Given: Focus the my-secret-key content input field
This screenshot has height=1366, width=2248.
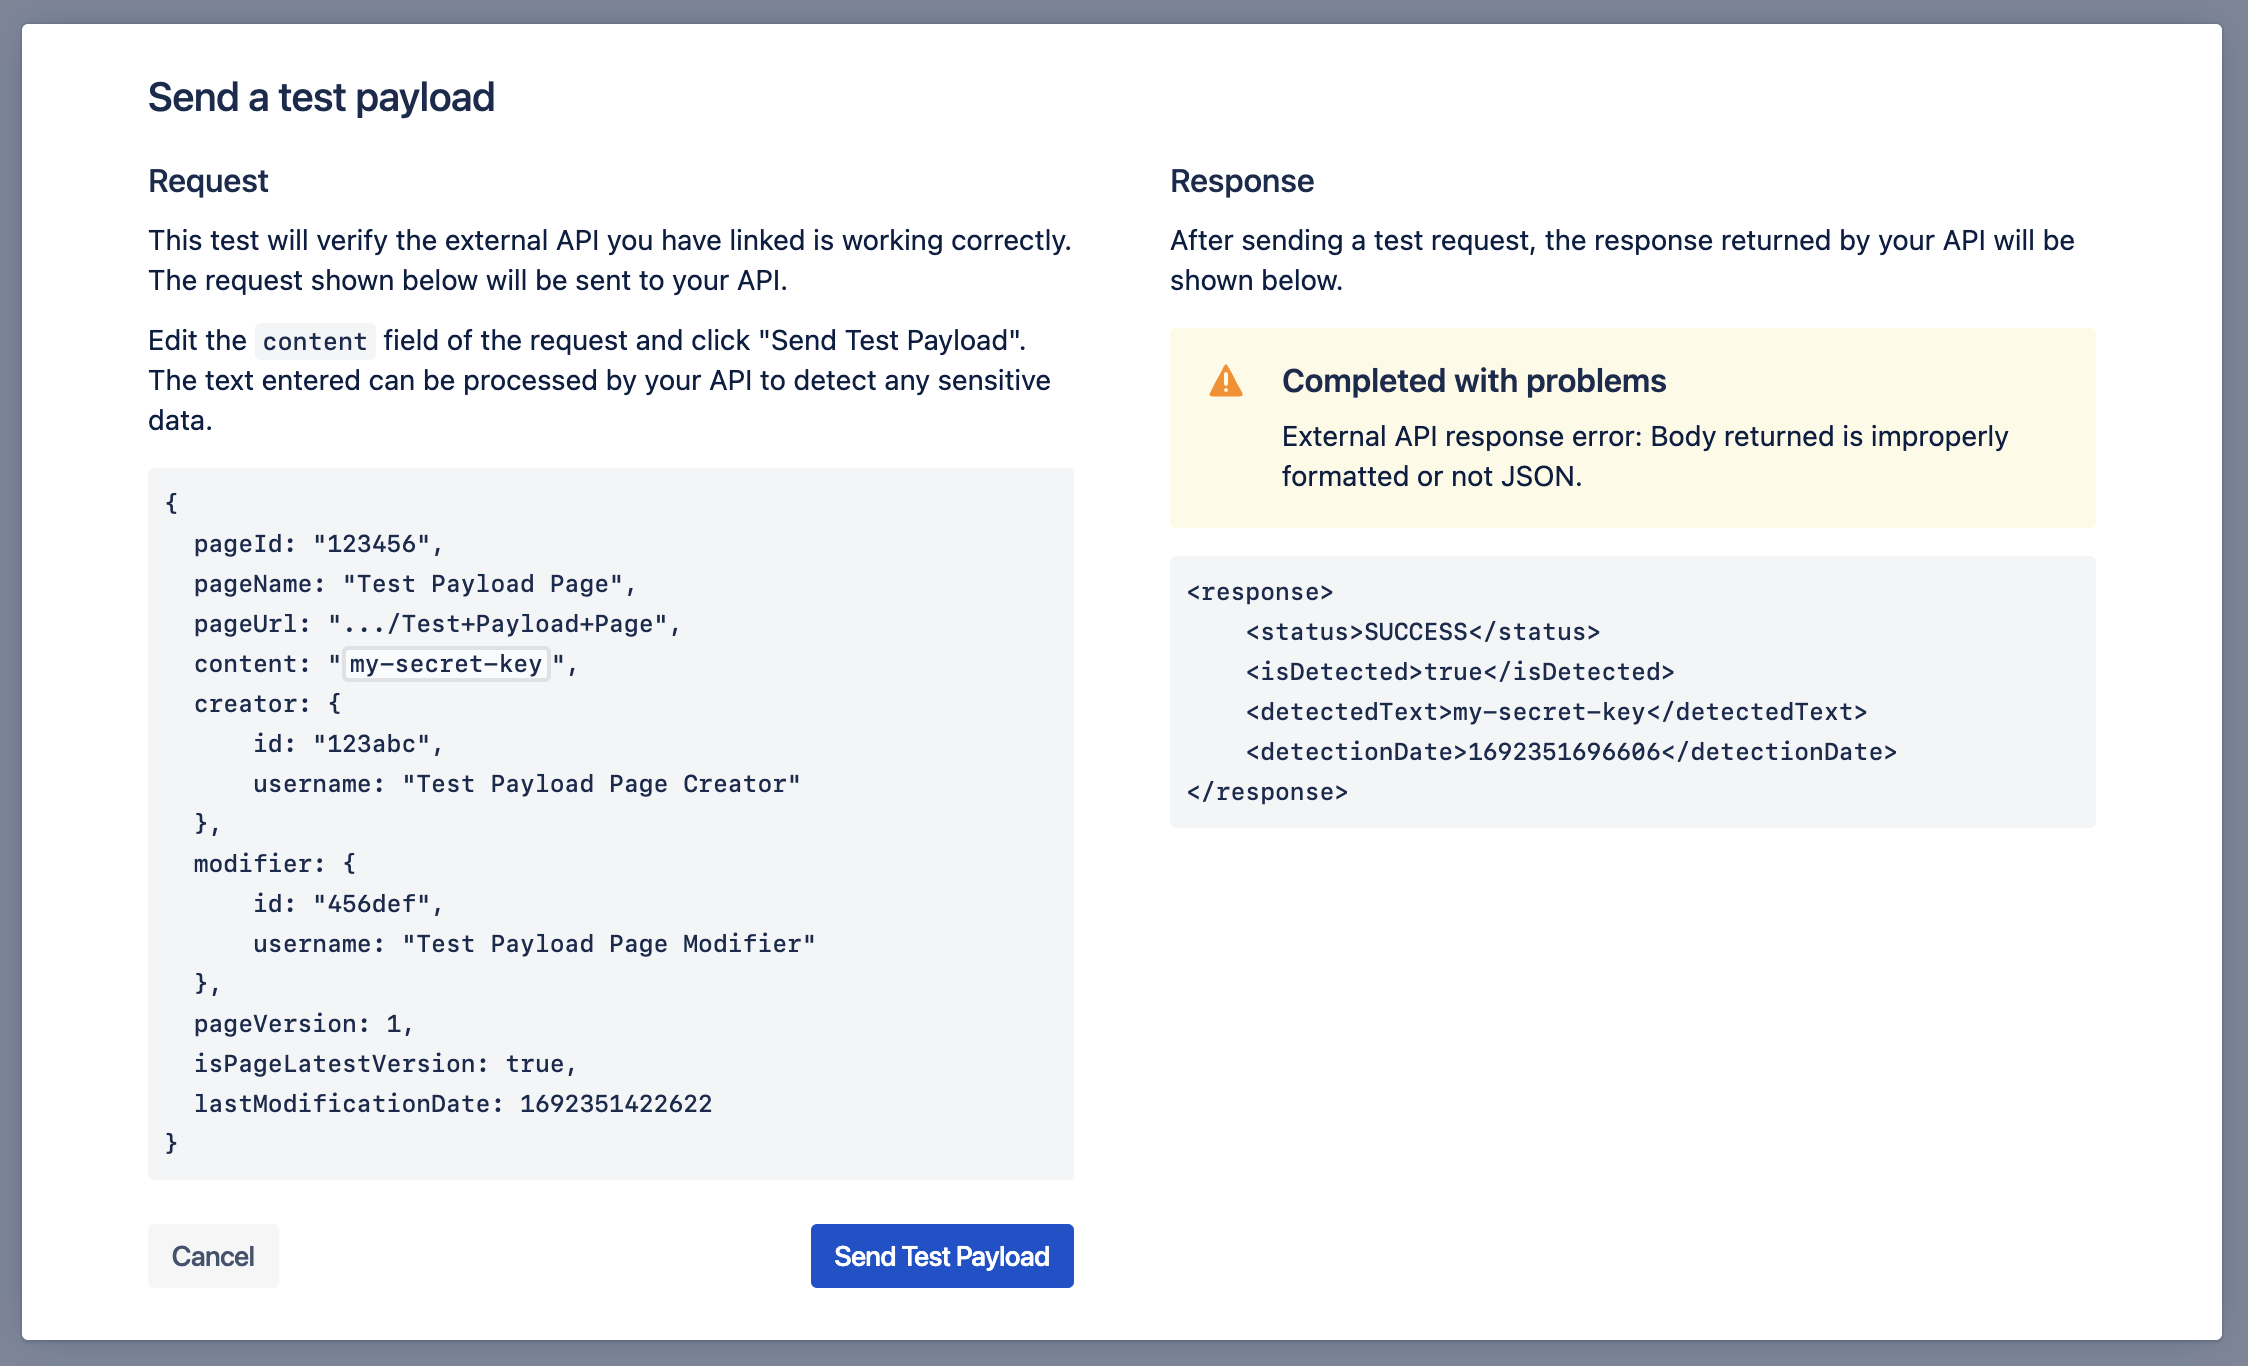Looking at the screenshot, I should tap(446, 664).
